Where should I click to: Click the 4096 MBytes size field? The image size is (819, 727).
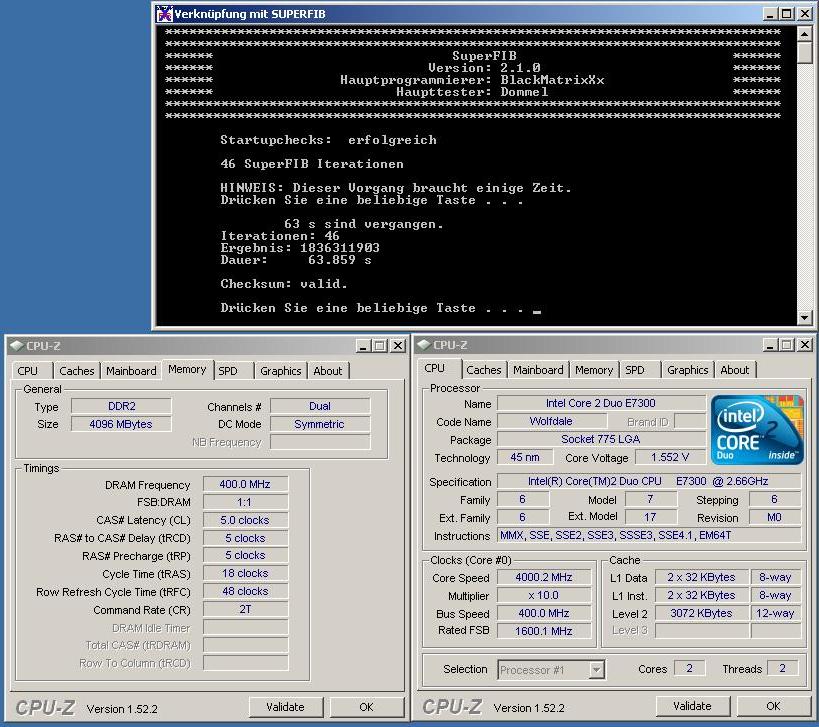click(x=121, y=424)
